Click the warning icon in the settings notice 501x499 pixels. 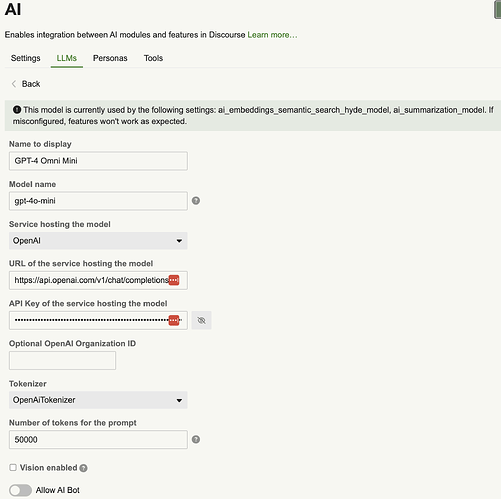coord(17,110)
